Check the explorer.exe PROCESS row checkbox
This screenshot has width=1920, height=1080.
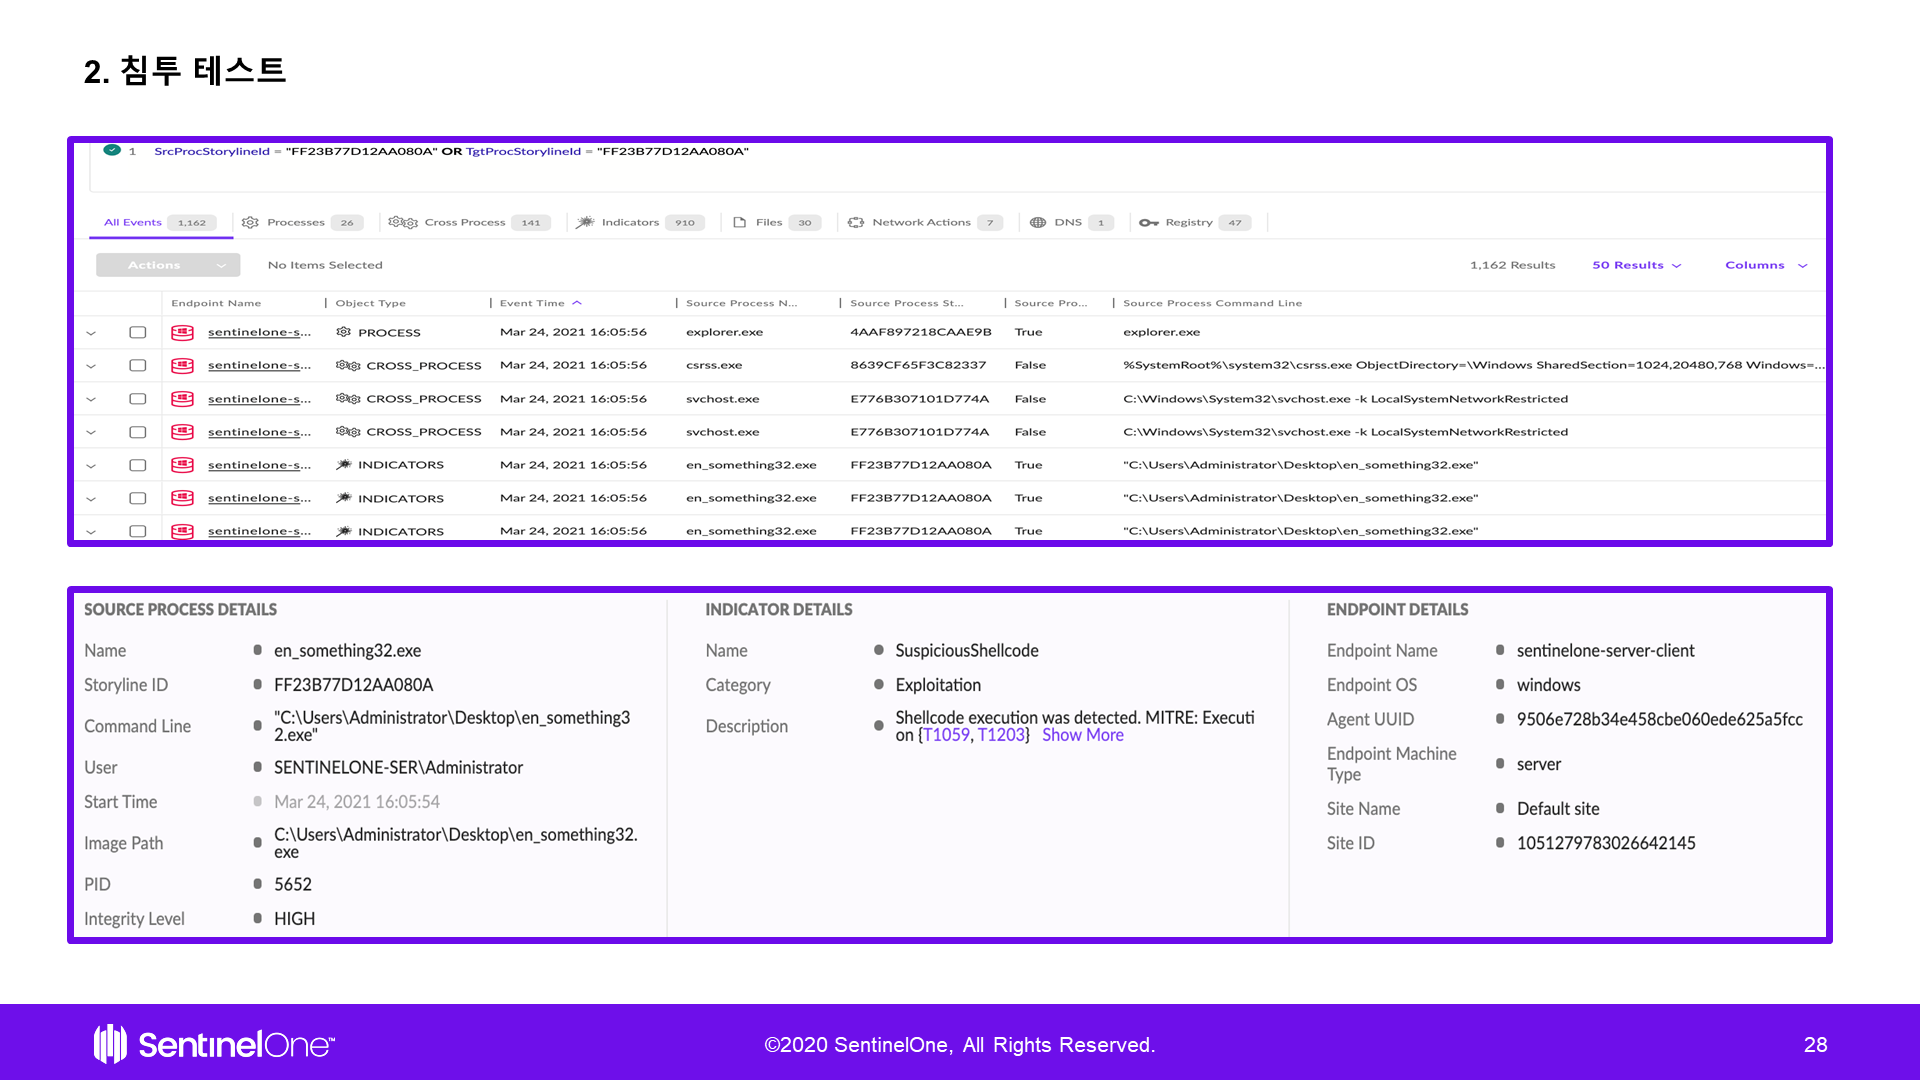coord(138,332)
